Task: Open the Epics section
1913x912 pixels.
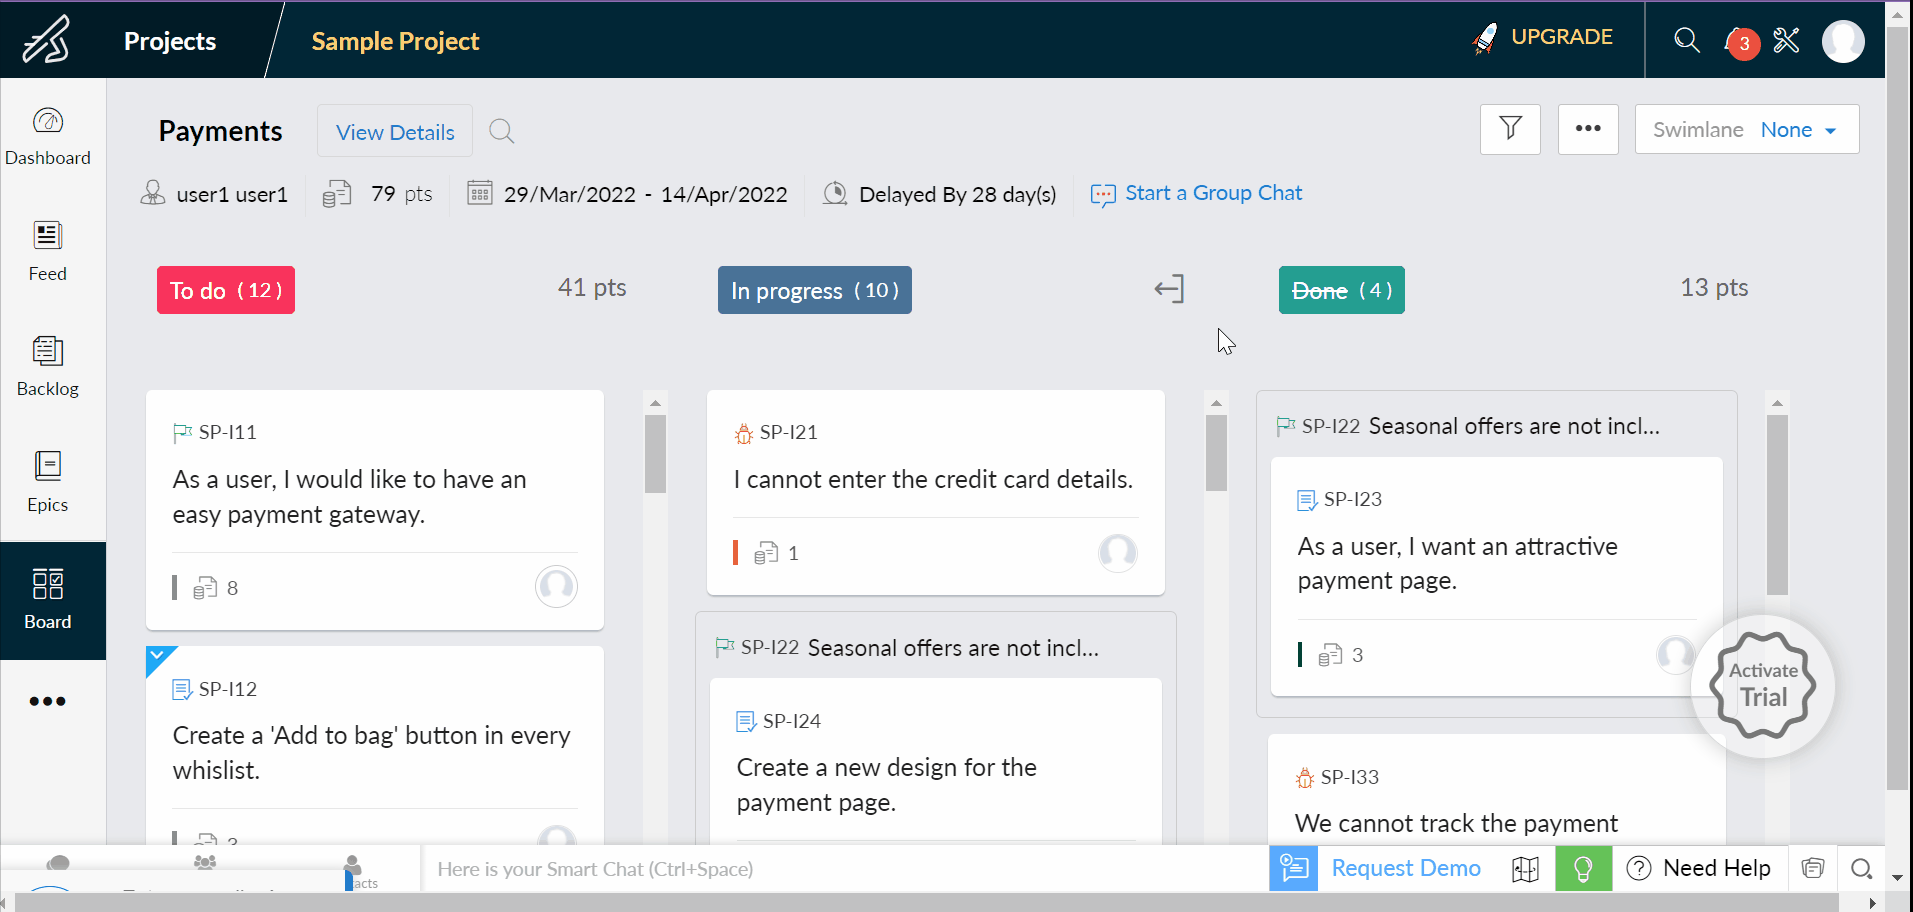Action: point(48,482)
